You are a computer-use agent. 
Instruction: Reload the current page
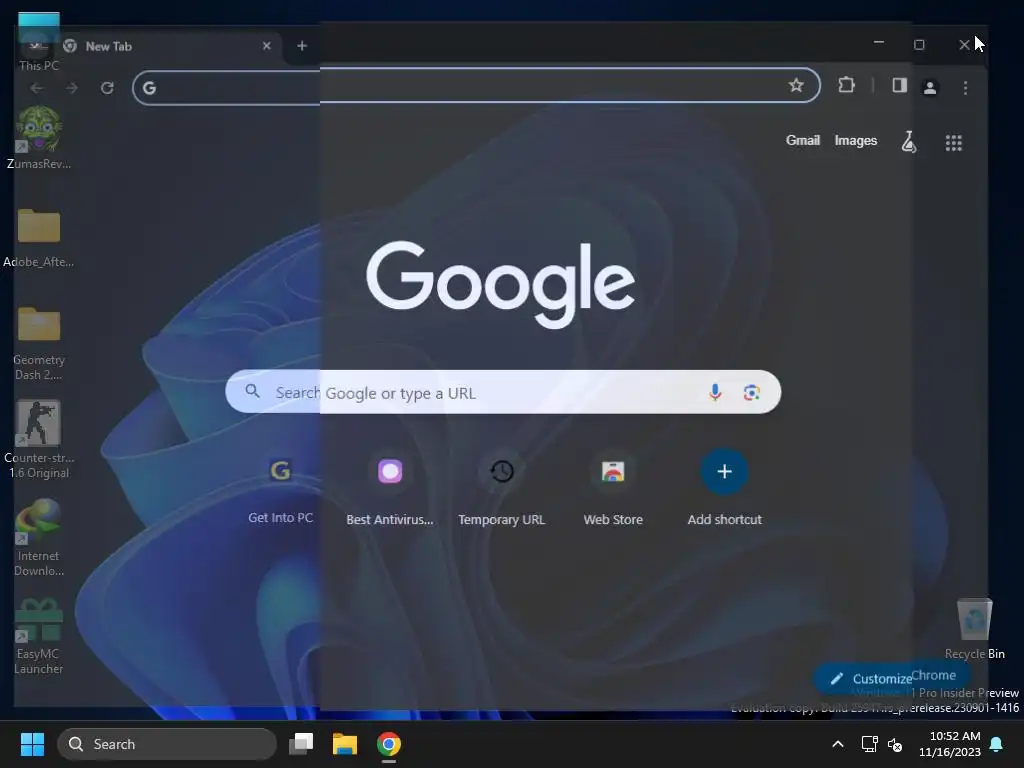(107, 88)
